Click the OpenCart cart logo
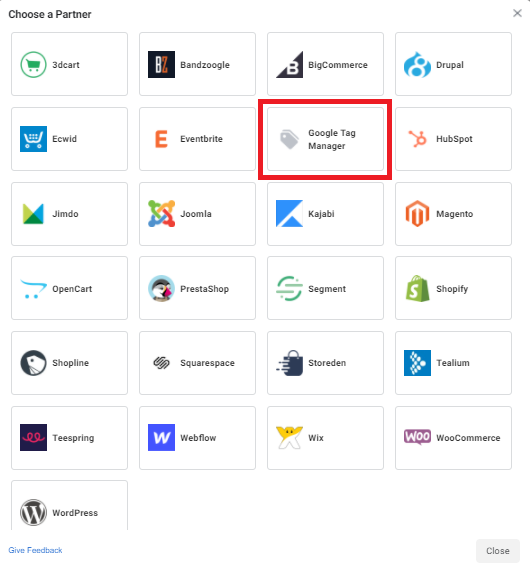Screen dimensions: 530x567 pos(33,289)
